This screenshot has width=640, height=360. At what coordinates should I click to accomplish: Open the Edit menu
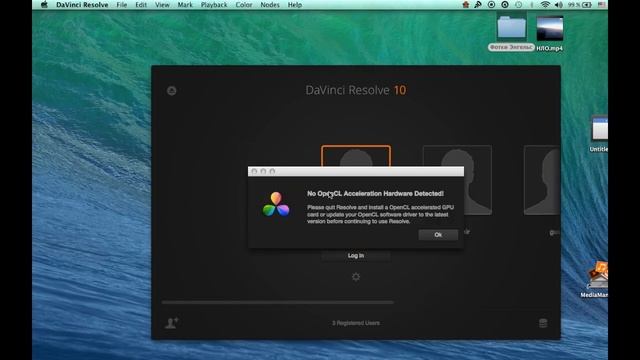(x=141, y=5)
